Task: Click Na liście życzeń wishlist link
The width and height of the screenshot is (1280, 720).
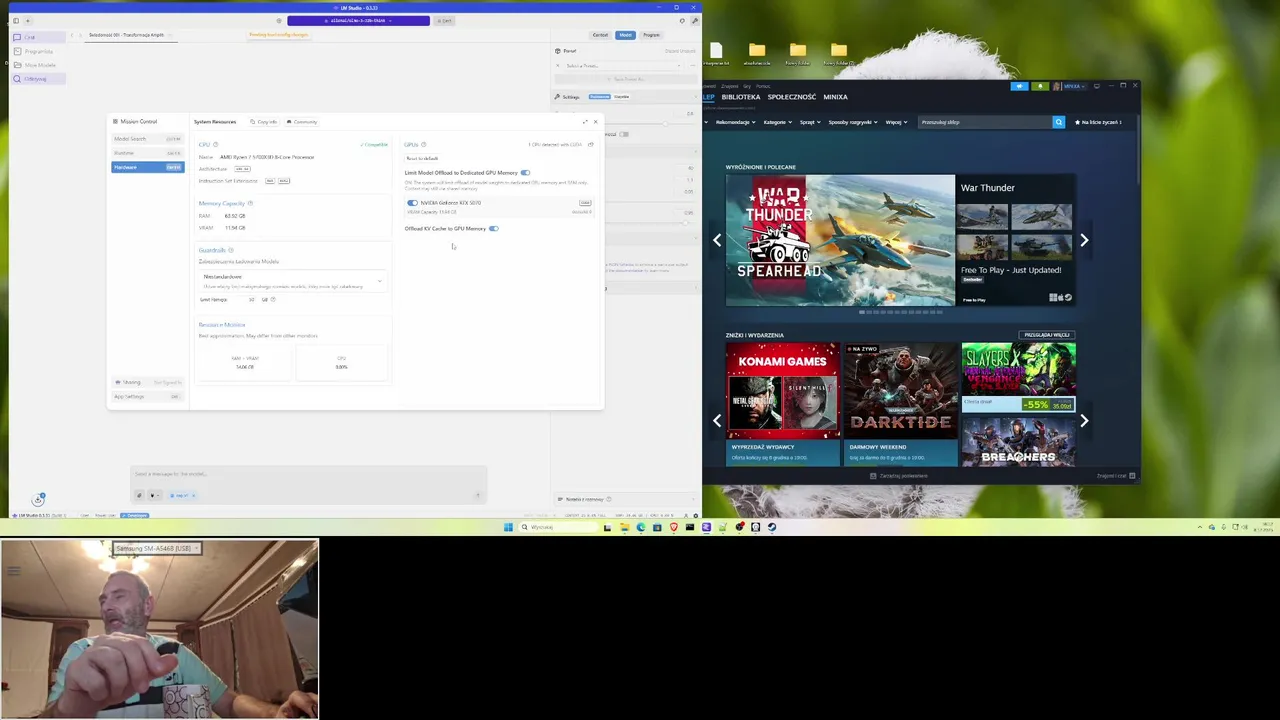Action: [x=1100, y=122]
